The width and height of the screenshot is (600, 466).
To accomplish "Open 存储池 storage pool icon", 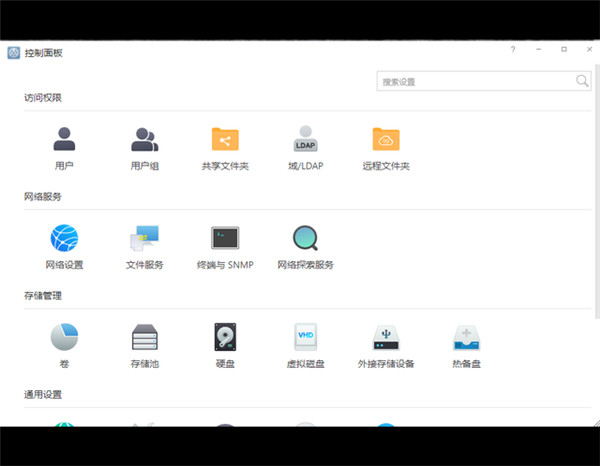I will click(x=145, y=336).
